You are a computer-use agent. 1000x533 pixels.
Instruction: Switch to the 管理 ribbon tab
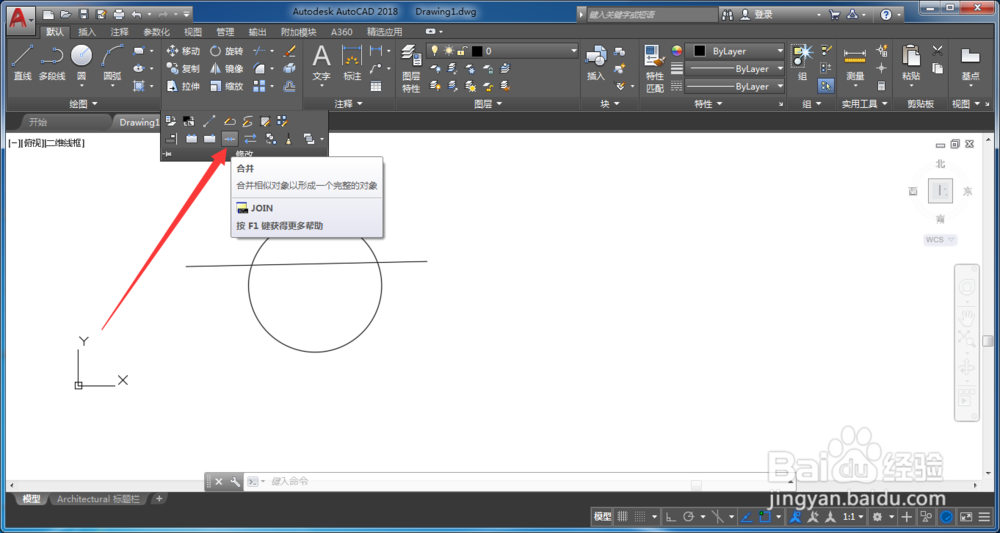[225, 32]
